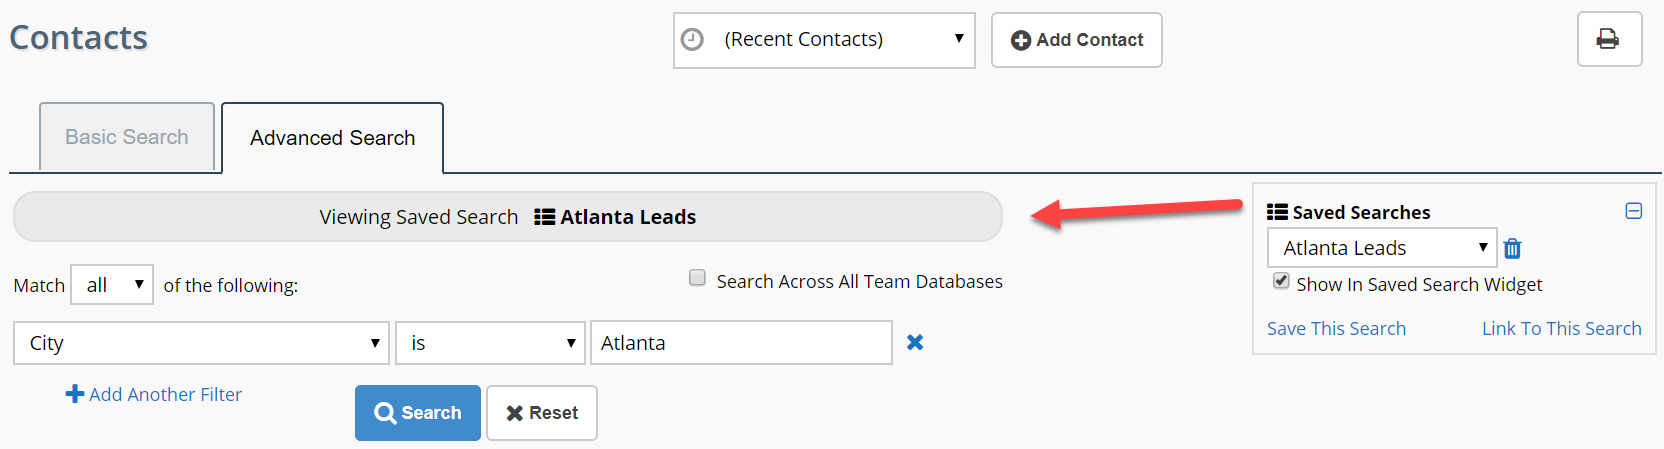Viewport: 1664px width, 449px height.
Task: Open the 'is' operator dropdown
Action: 490,343
